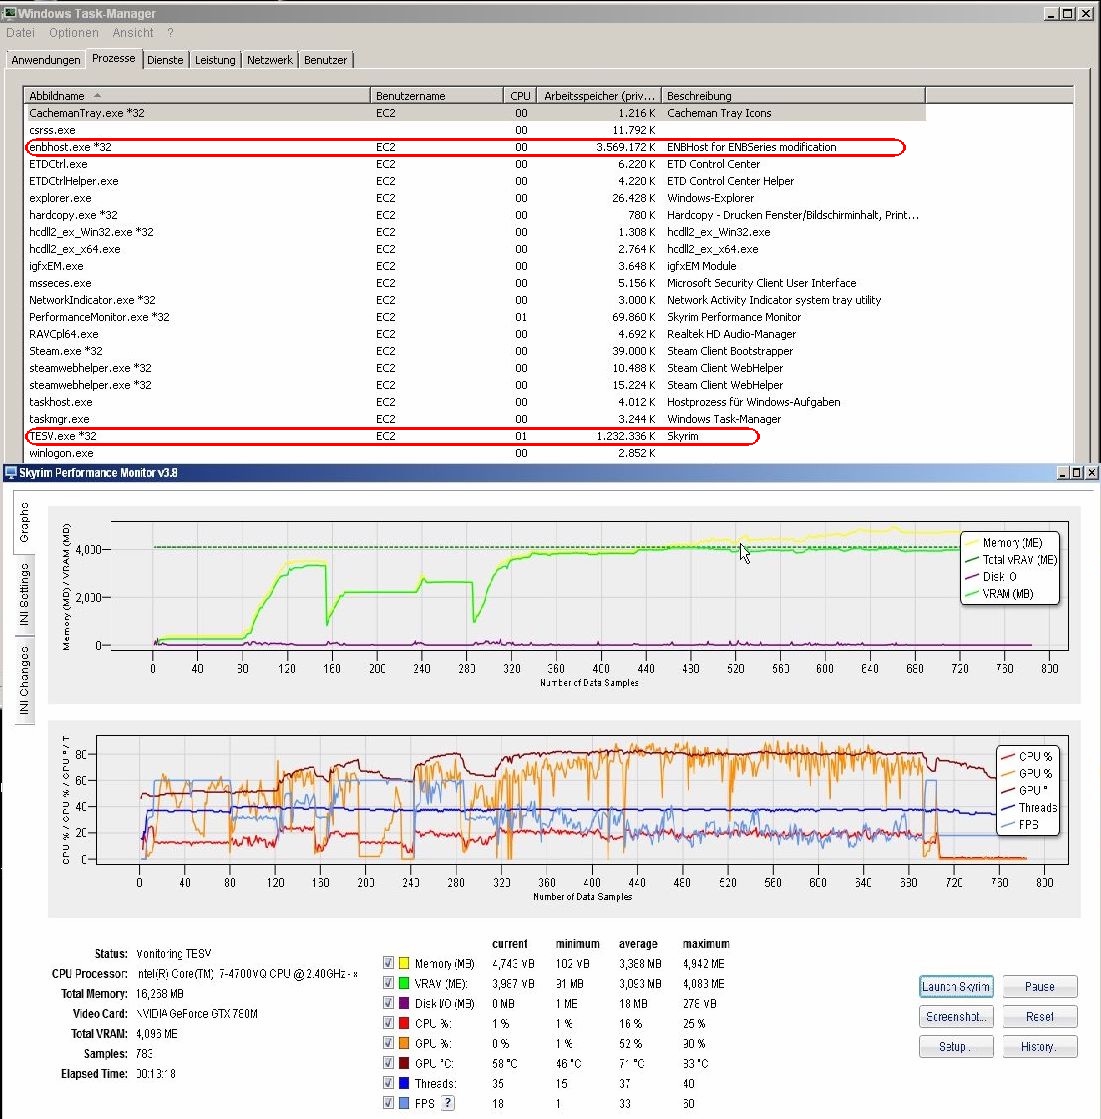This screenshot has width=1101, height=1119.
Task: Click the FPS help question mark icon
Action: (448, 1103)
